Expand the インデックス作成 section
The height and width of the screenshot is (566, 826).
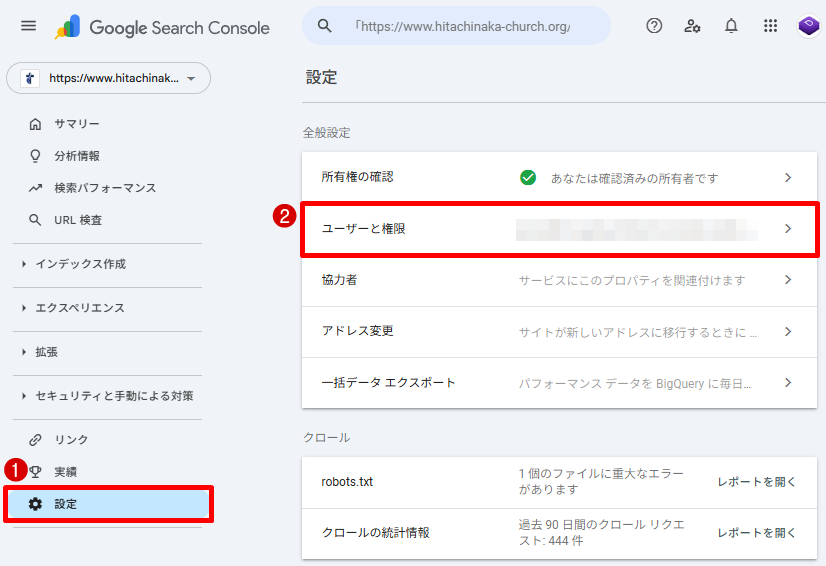(80, 264)
